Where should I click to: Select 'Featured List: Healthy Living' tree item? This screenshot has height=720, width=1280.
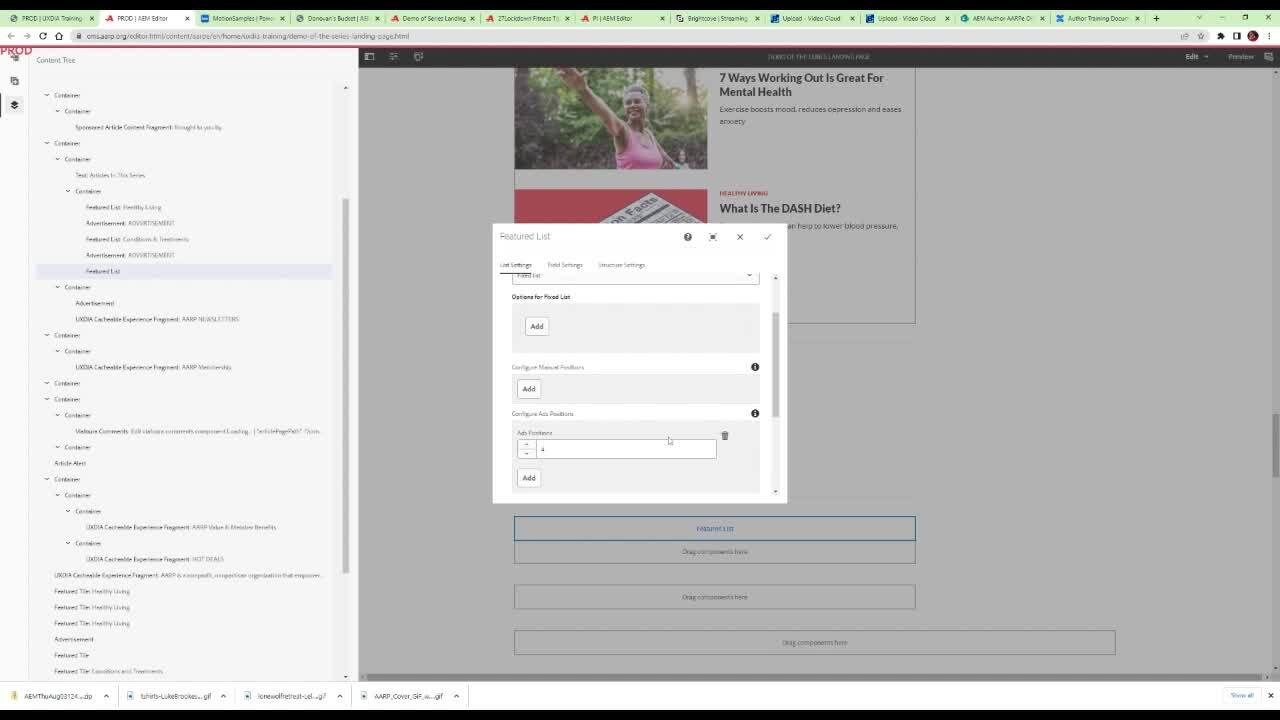point(123,207)
